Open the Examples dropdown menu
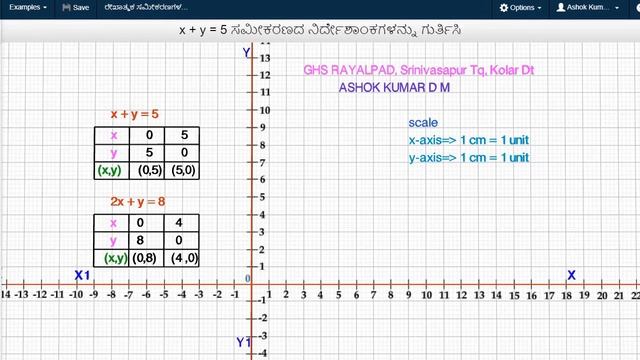This screenshot has height=360, width=640. pyautogui.click(x=28, y=7)
